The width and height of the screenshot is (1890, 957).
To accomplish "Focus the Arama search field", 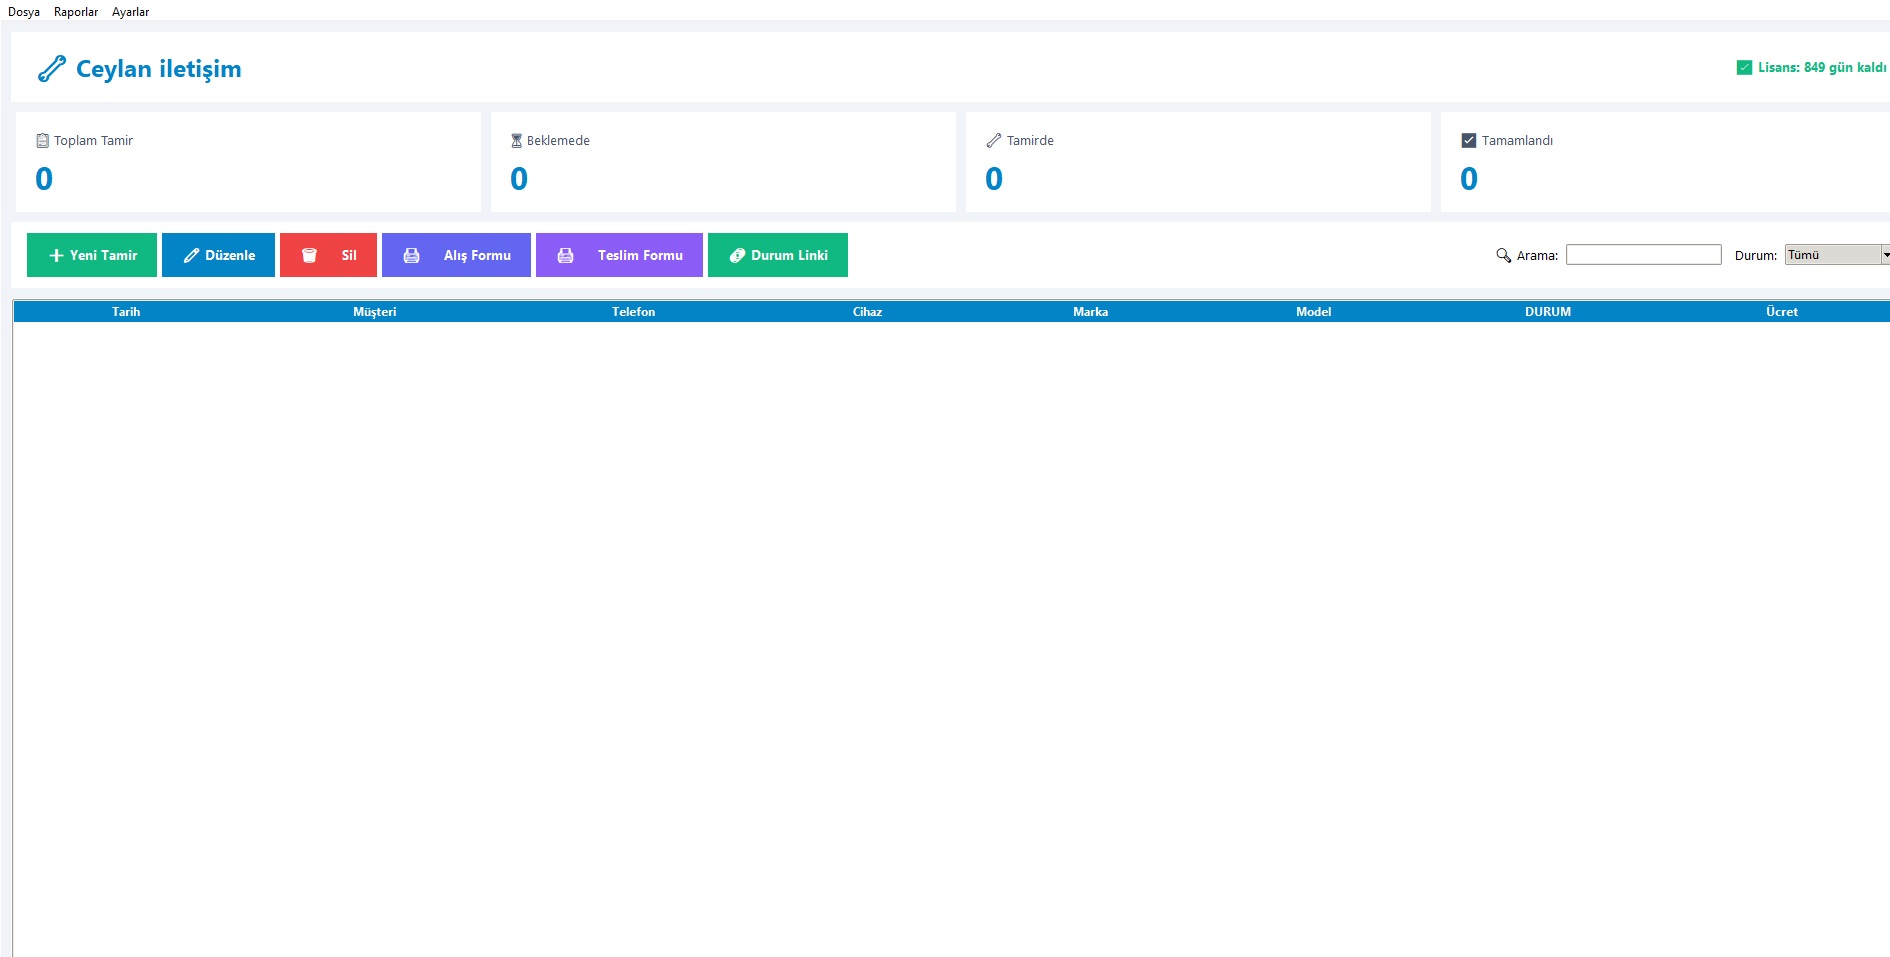I will [1643, 255].
